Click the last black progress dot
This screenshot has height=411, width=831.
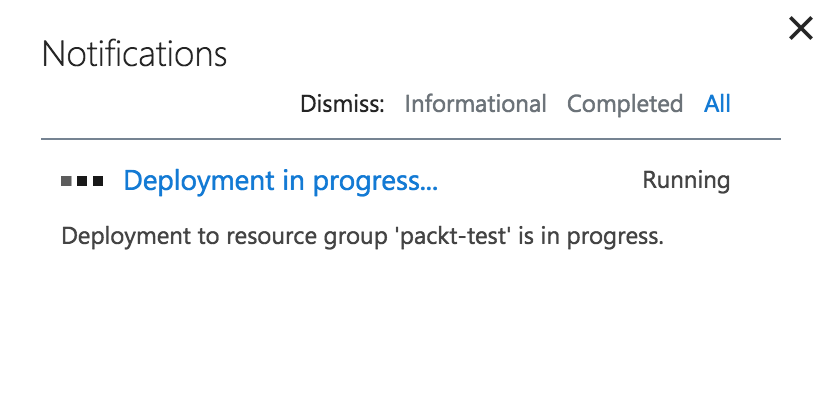[98, 181]
